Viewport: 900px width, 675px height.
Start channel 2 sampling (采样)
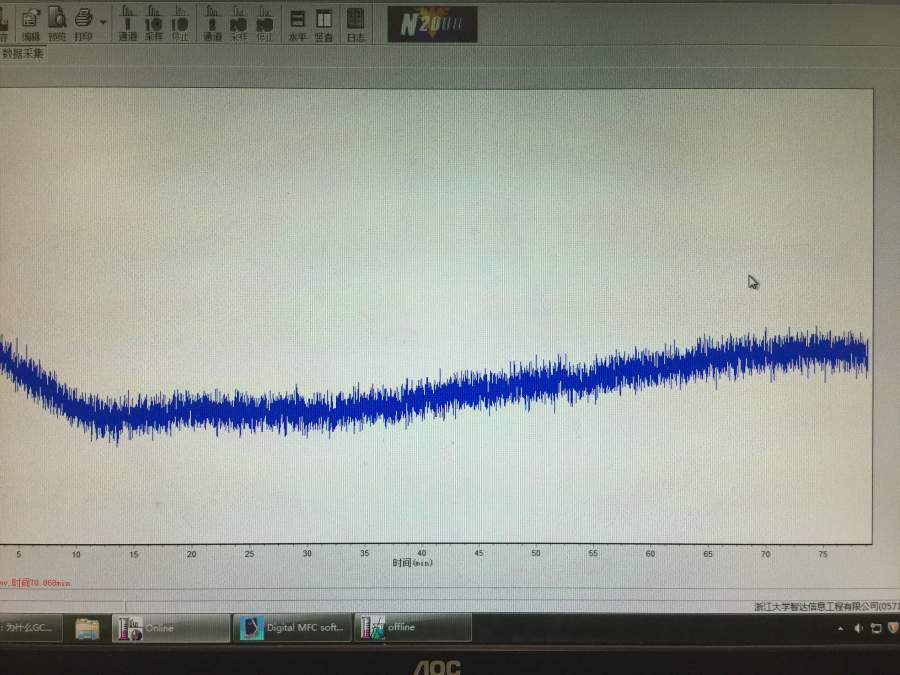tap(238, 24)
